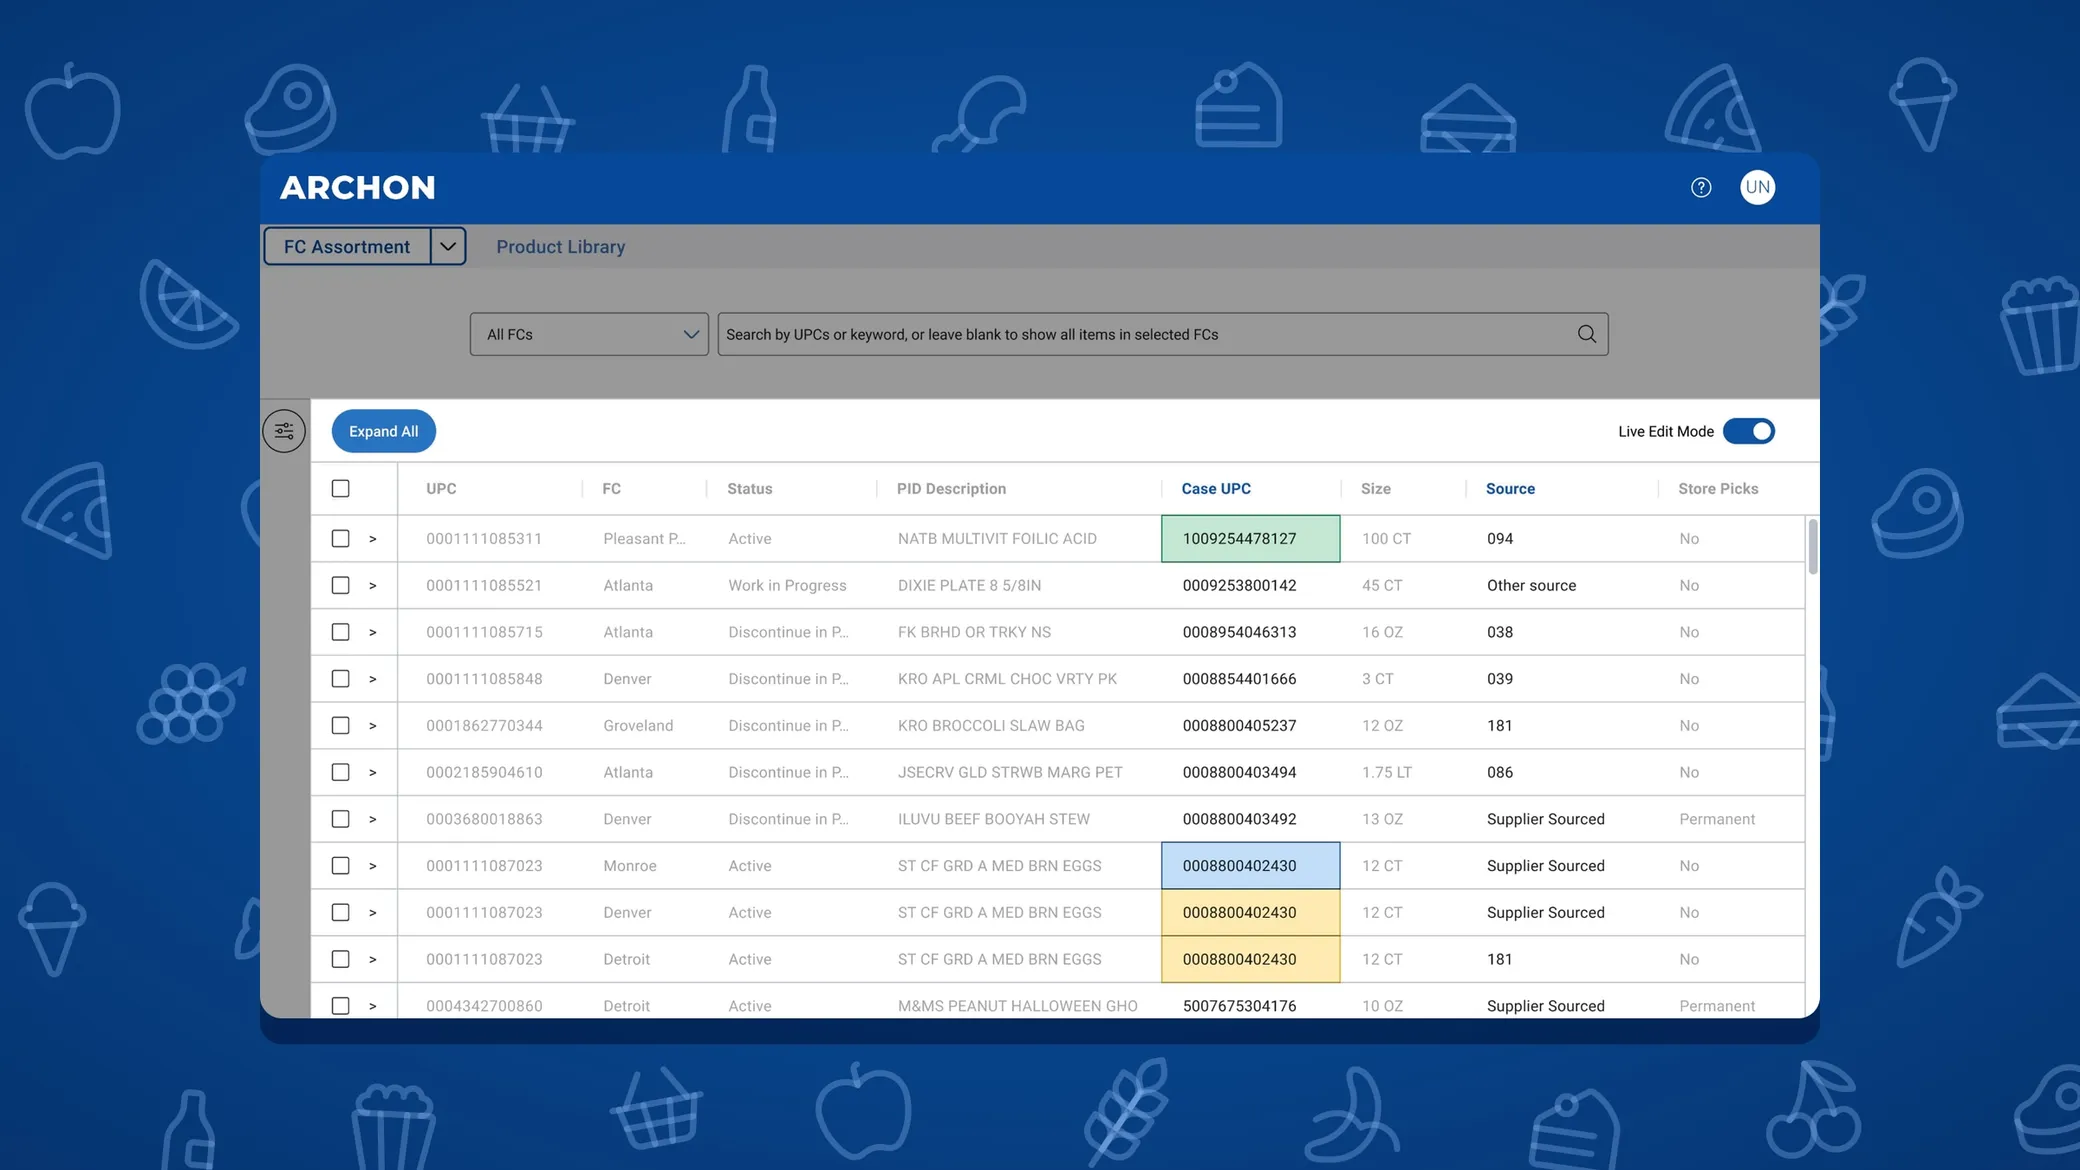Expand the M&MS PEANUT HALLOWEEN GHO row
This screenshot has height=1170, width=2080.
point(373,1006)
